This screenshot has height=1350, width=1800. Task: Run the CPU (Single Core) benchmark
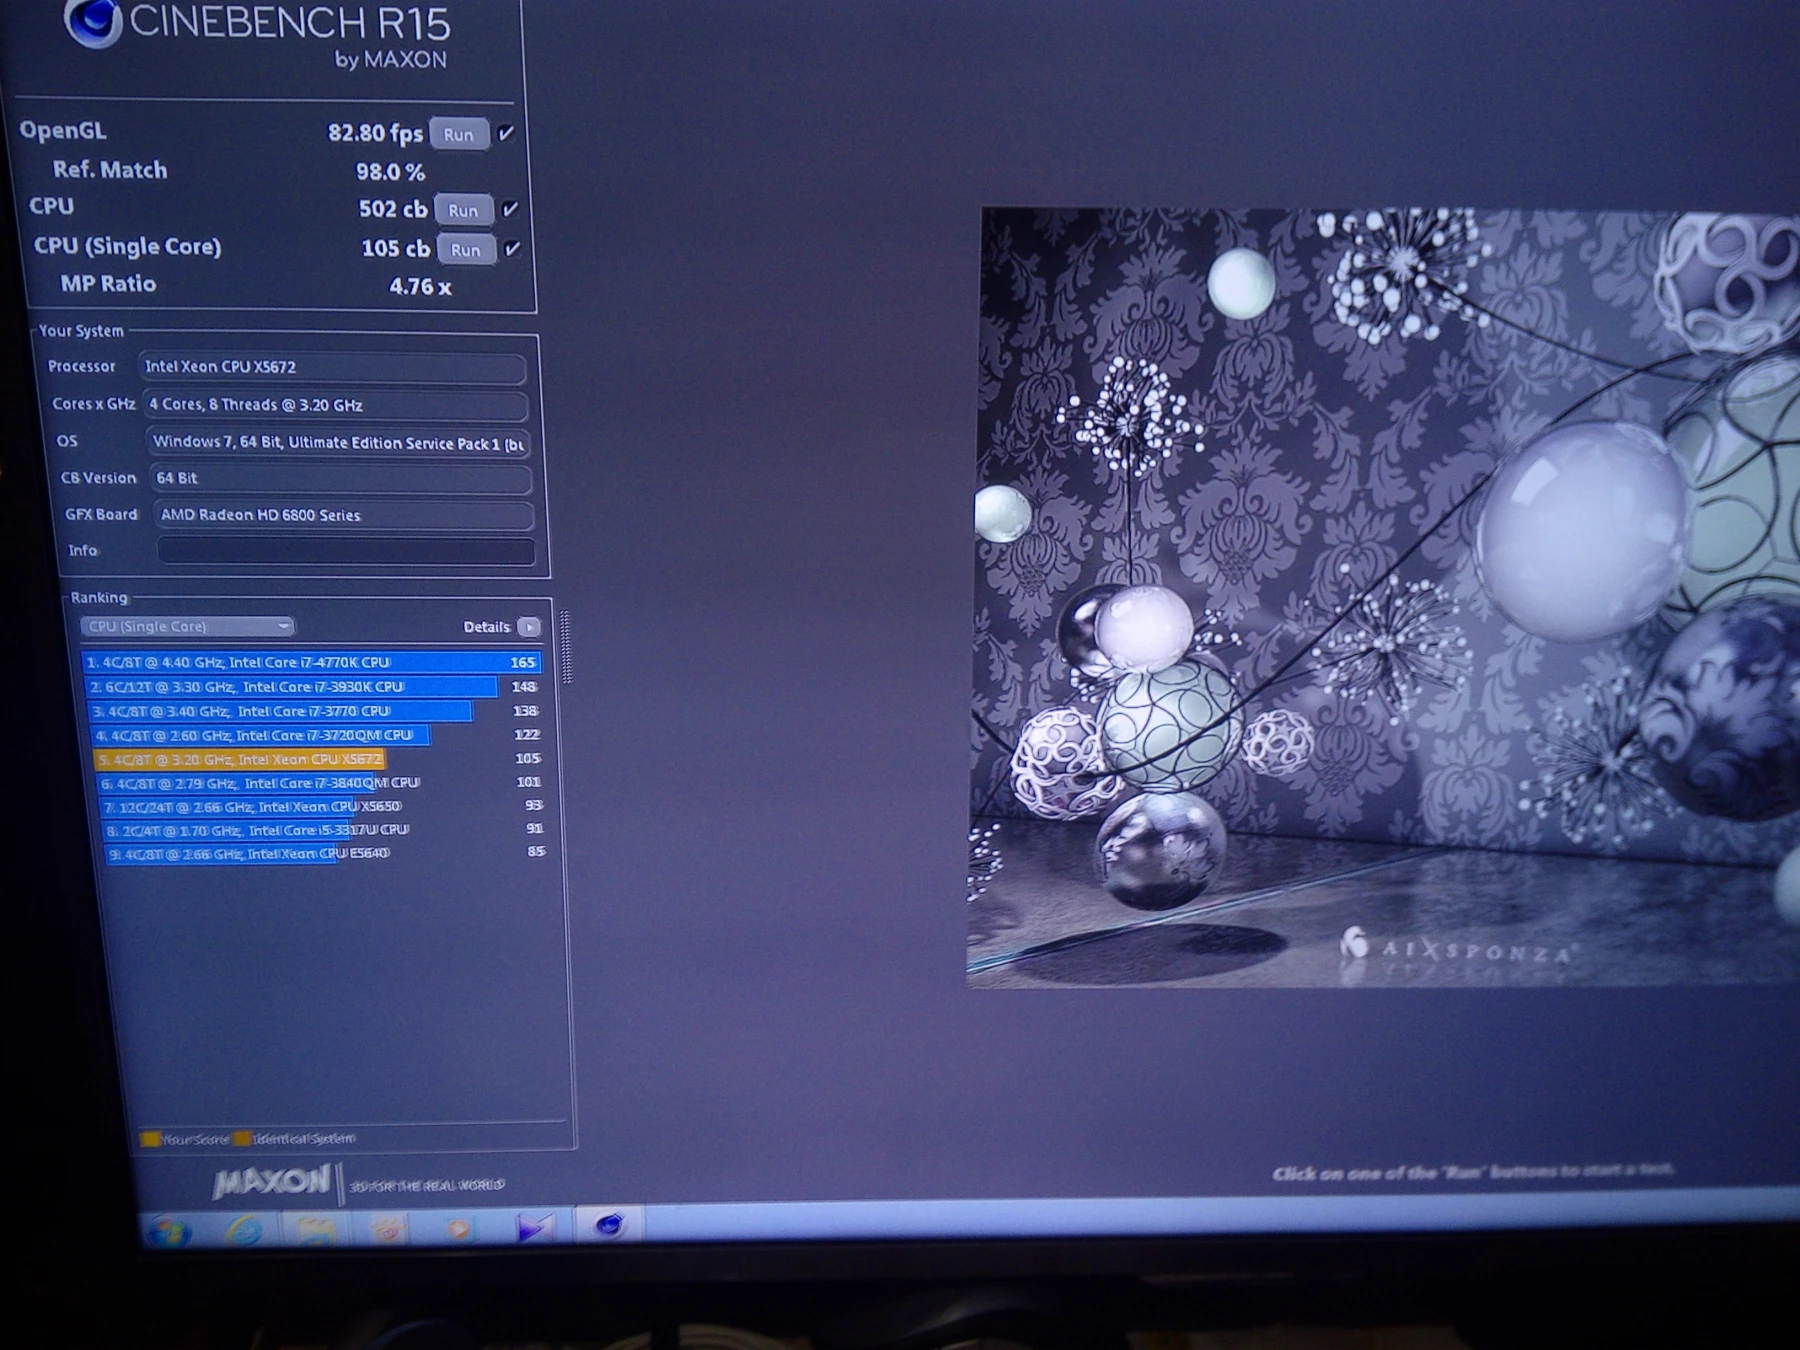(x=466, y=250)
